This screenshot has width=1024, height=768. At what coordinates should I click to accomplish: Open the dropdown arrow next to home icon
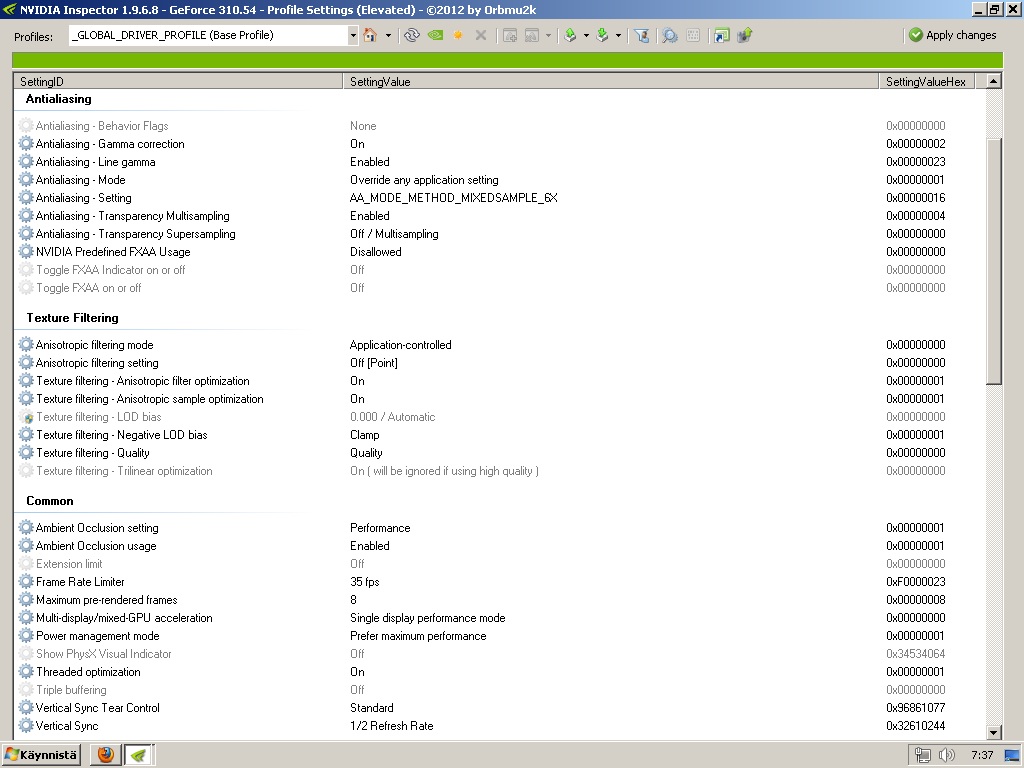click(x=388, y=35)
